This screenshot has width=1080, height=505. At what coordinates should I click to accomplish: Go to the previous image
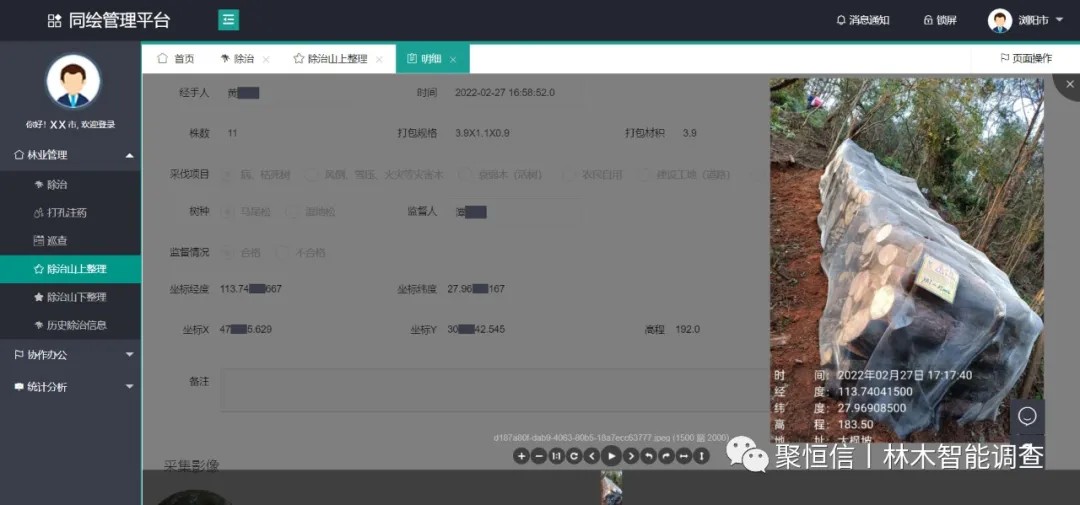point(592,456)
